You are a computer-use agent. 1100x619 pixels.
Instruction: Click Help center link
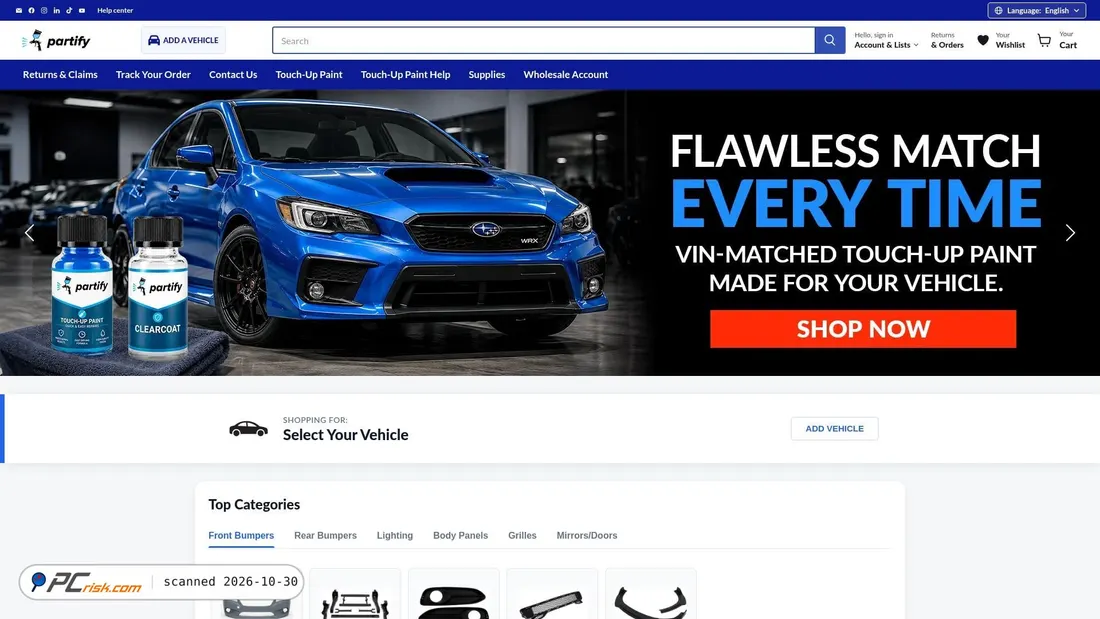[x=115, y=11]
